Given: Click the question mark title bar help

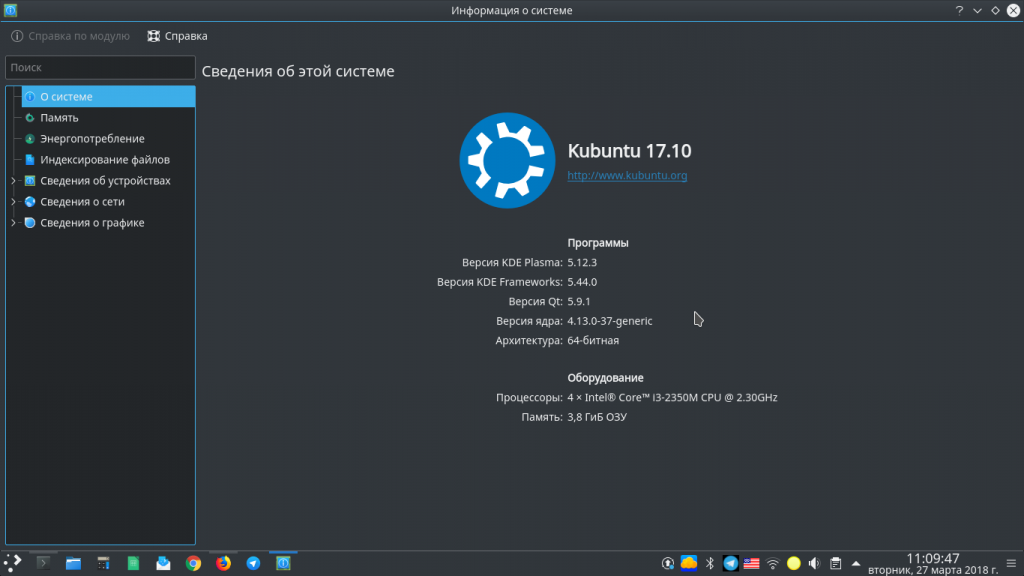Looking at the screenshot, I should point(959,10).
